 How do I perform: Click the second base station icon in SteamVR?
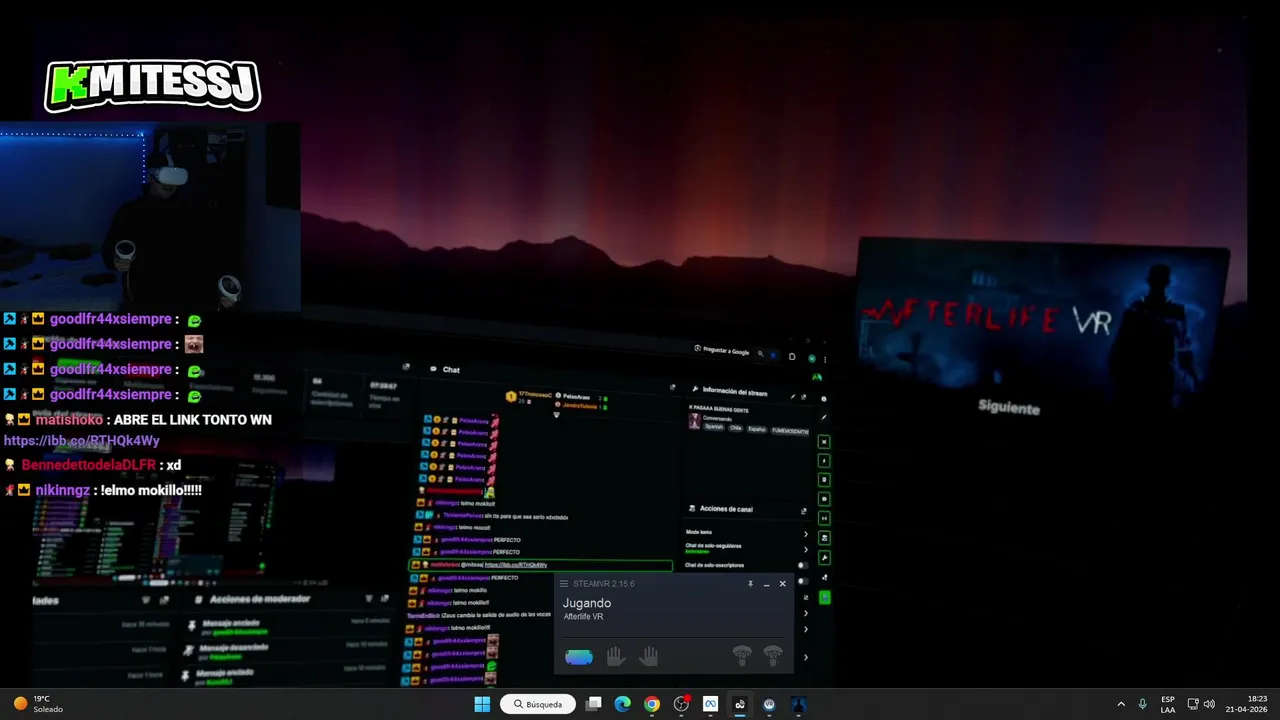tap(773, 656)
